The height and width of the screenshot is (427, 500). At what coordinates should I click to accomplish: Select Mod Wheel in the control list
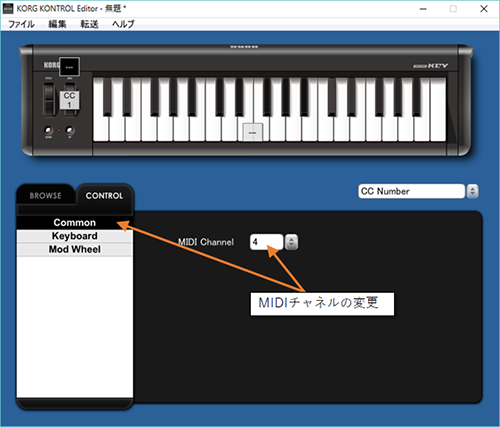[x=75, y=249]
